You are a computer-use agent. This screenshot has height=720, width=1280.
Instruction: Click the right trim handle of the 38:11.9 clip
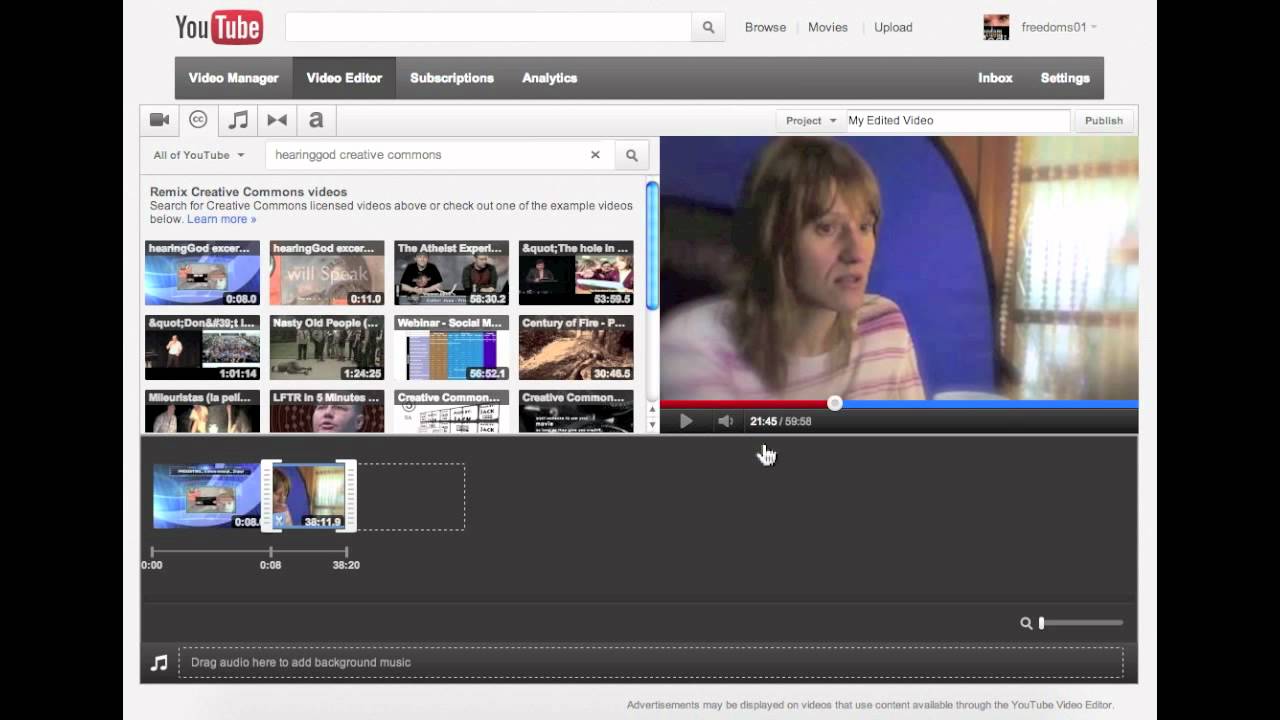[350, 496]
